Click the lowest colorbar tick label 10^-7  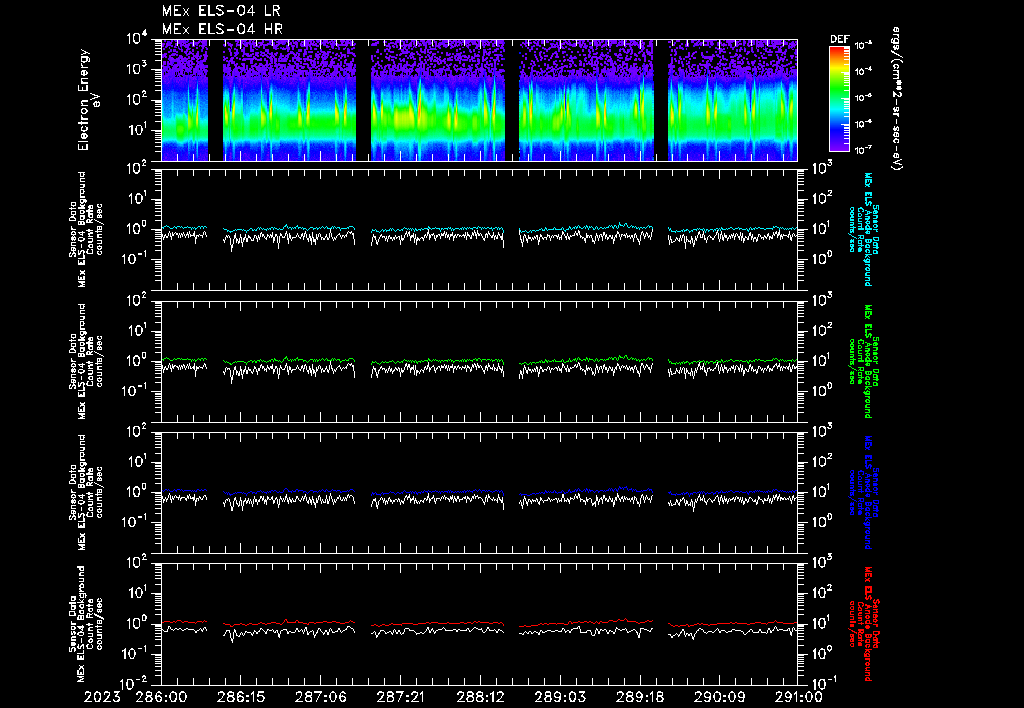pyautogui.click(x=864, y=150)
